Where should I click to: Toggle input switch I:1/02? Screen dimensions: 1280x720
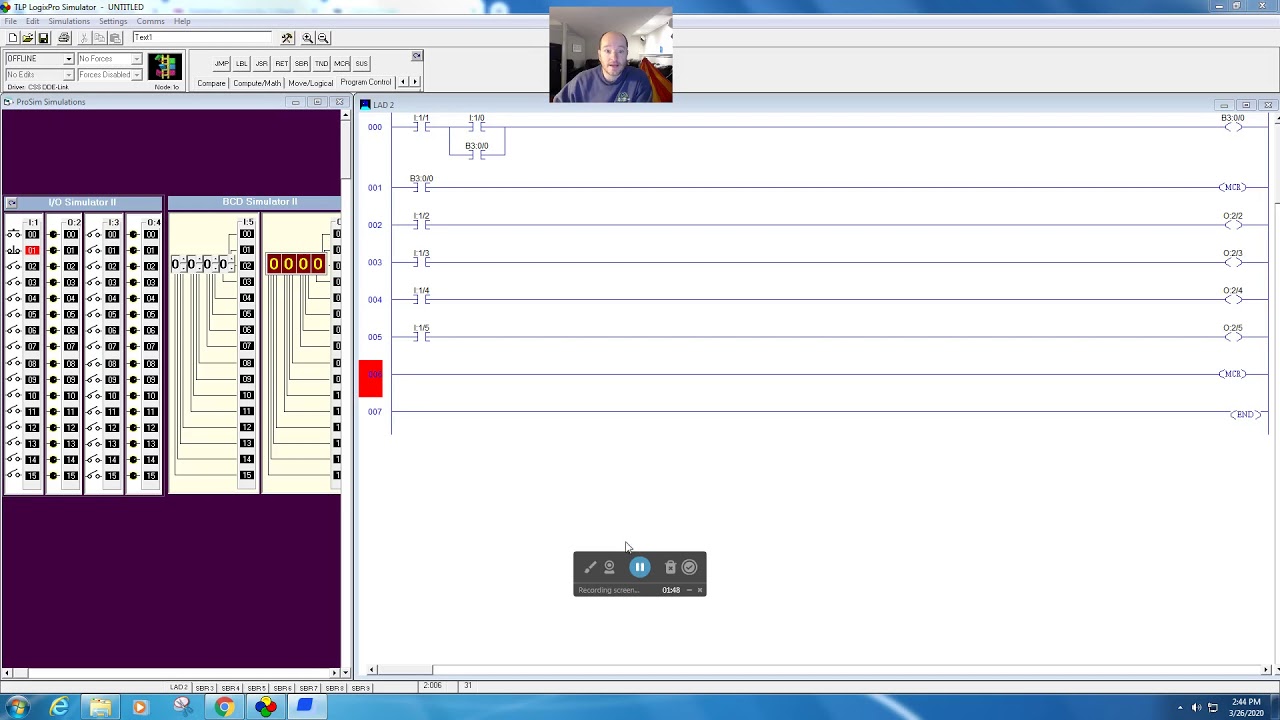(x=14, y=266)
